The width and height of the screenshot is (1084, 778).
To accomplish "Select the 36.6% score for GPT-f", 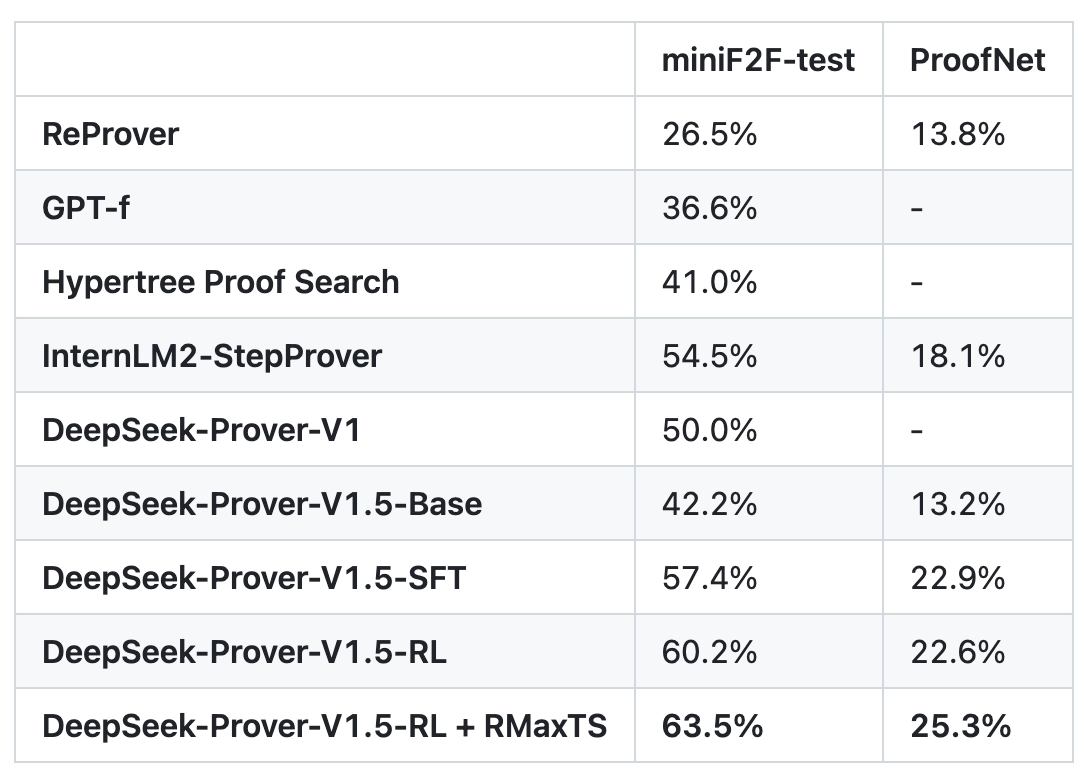I will pos(709,208).
